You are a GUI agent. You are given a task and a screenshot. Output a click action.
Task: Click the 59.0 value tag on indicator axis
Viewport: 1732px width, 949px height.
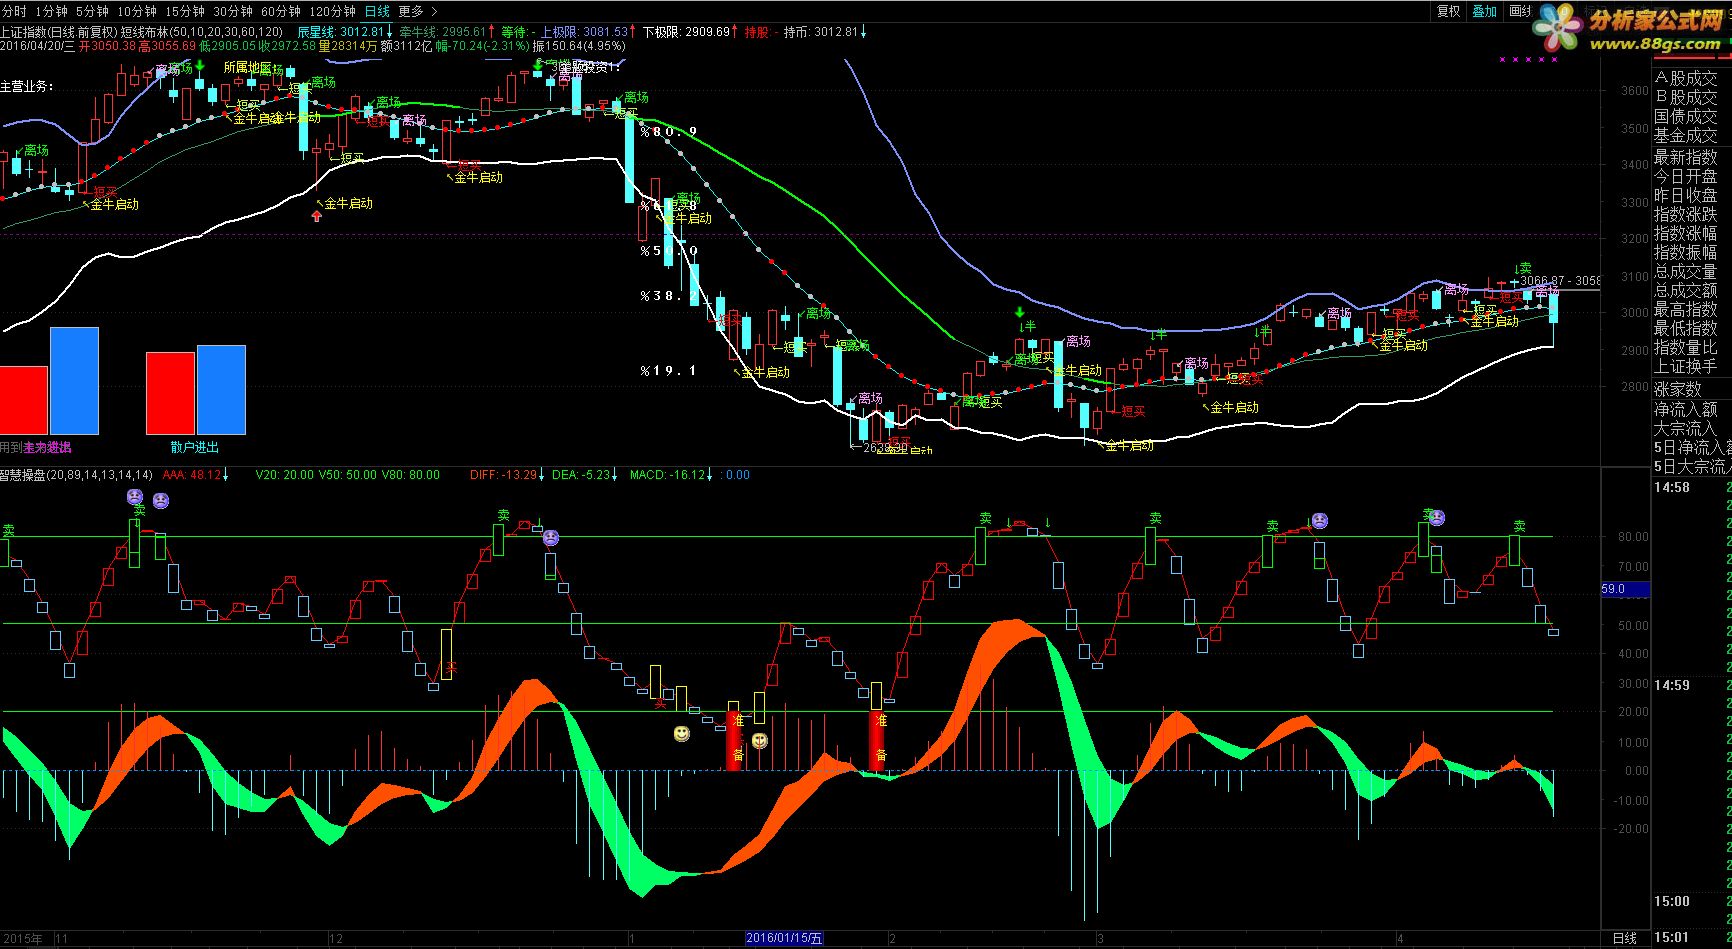pyautogui.click(x=1627, y=589)
